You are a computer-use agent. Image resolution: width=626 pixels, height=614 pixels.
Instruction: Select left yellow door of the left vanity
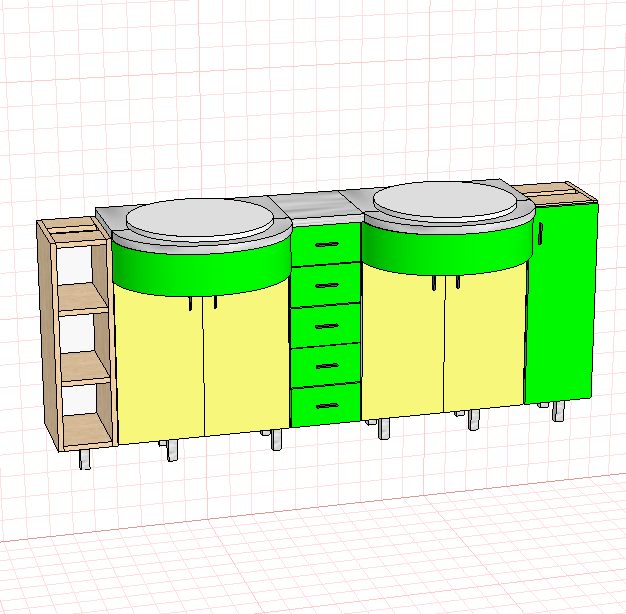click(x=160, y=367)
